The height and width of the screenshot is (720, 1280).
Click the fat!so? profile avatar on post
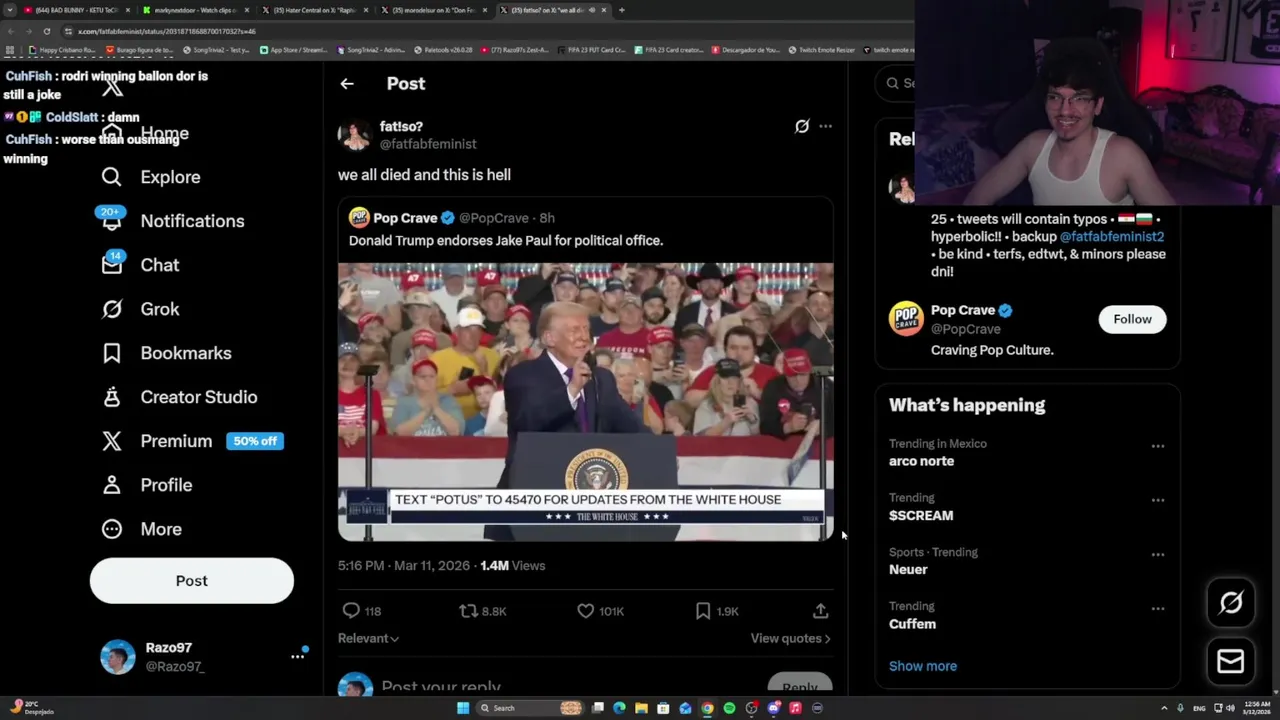(x=354, y=135)
